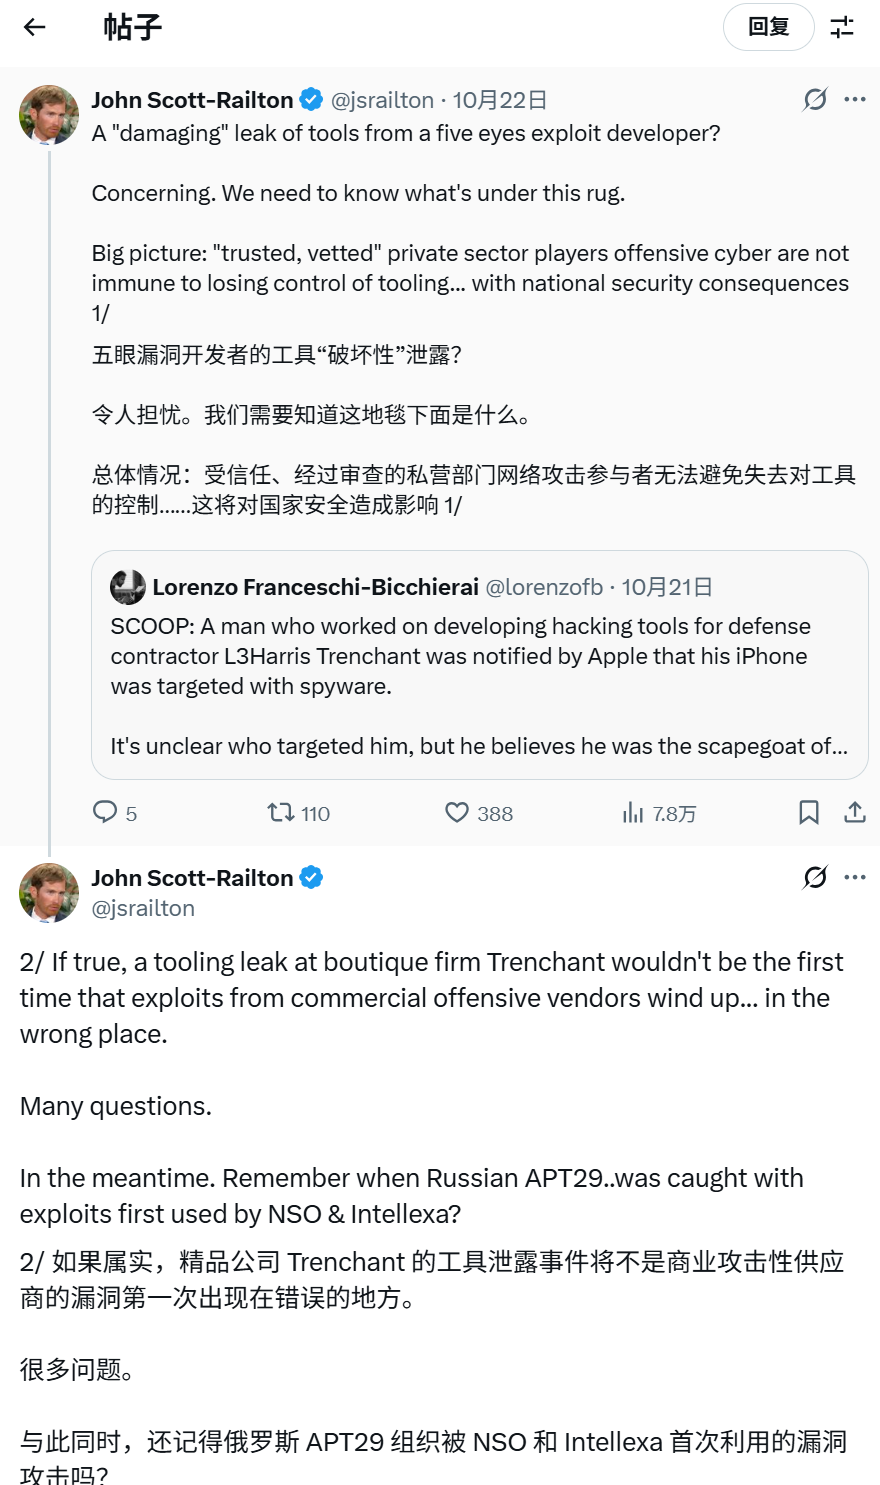
Task: Open more options menu on second post
Action: pyautogui.click(x=855, y=877)
